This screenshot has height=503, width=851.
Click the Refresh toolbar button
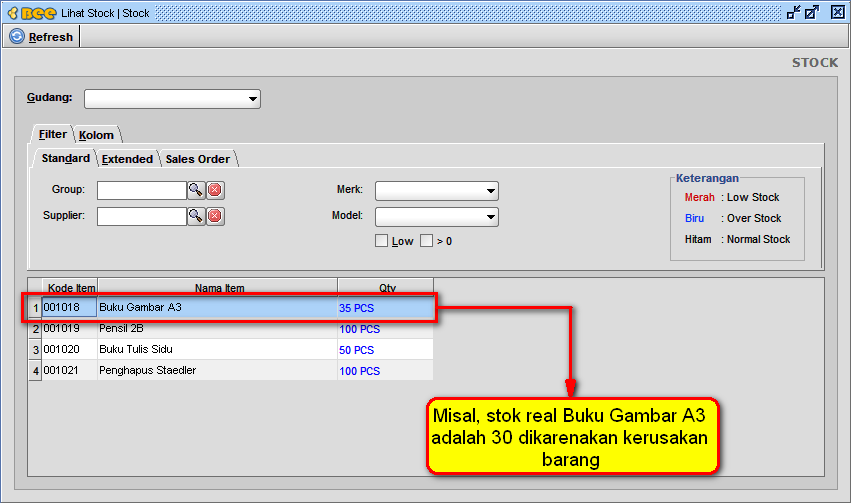(x=42, y=37)
